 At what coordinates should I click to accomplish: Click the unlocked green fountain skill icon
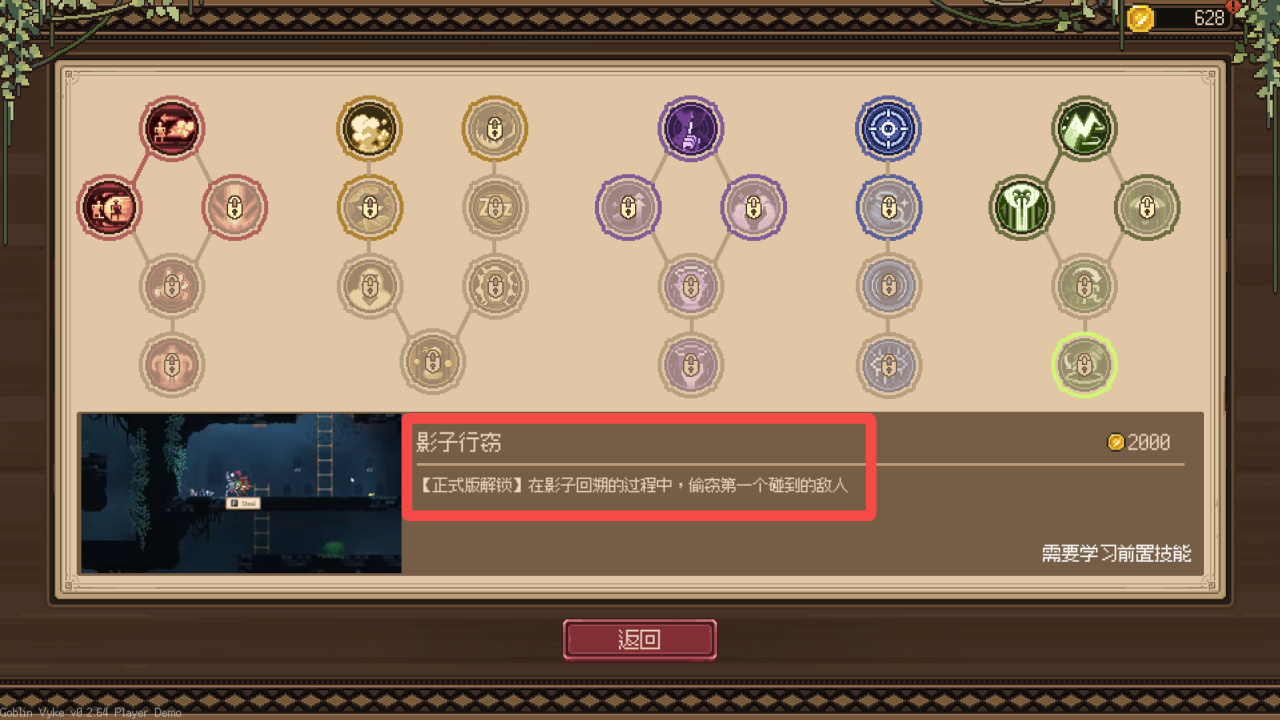(x=1022, y=208)
